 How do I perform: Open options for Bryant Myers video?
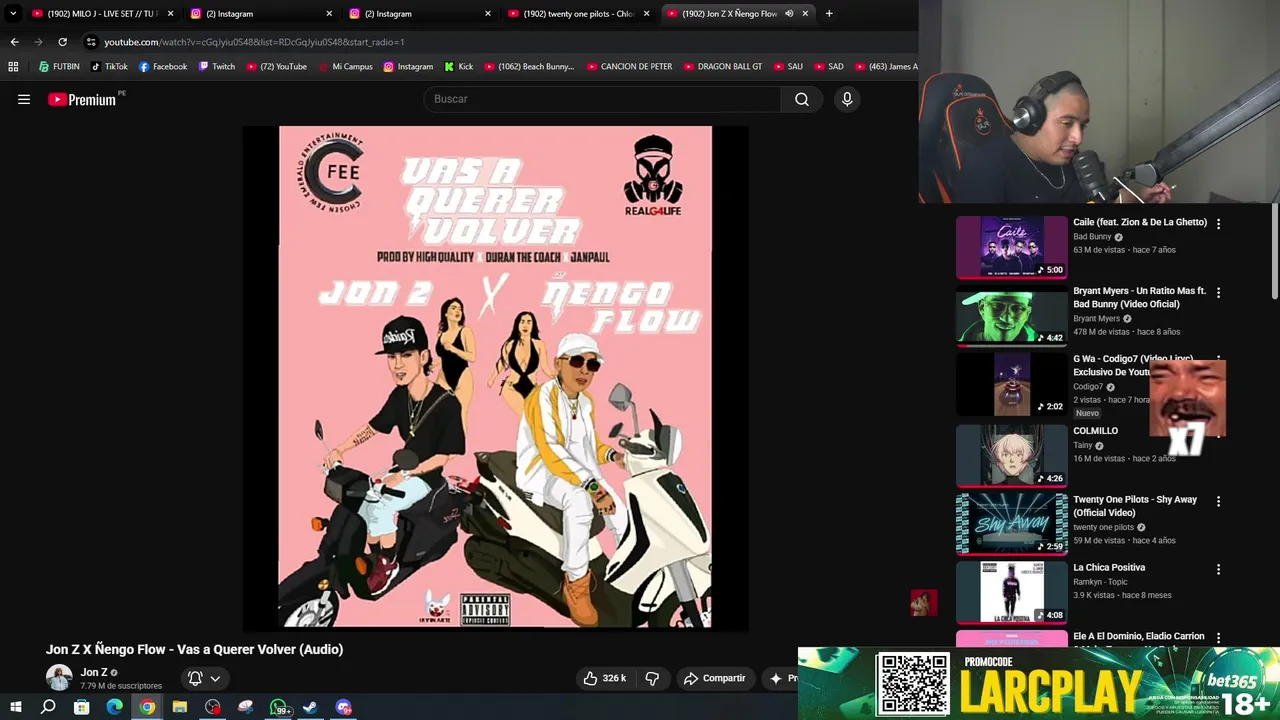(1218, 293)
